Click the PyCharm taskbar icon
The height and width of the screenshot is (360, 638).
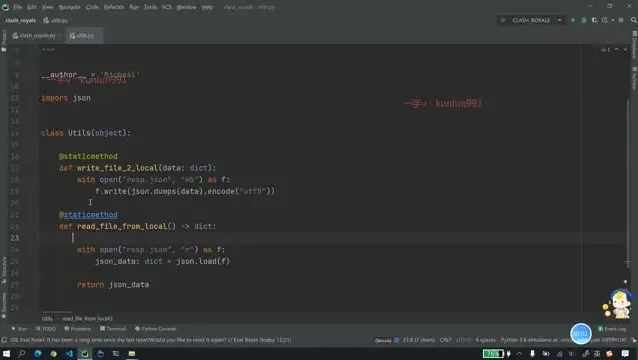click(85, 353)
